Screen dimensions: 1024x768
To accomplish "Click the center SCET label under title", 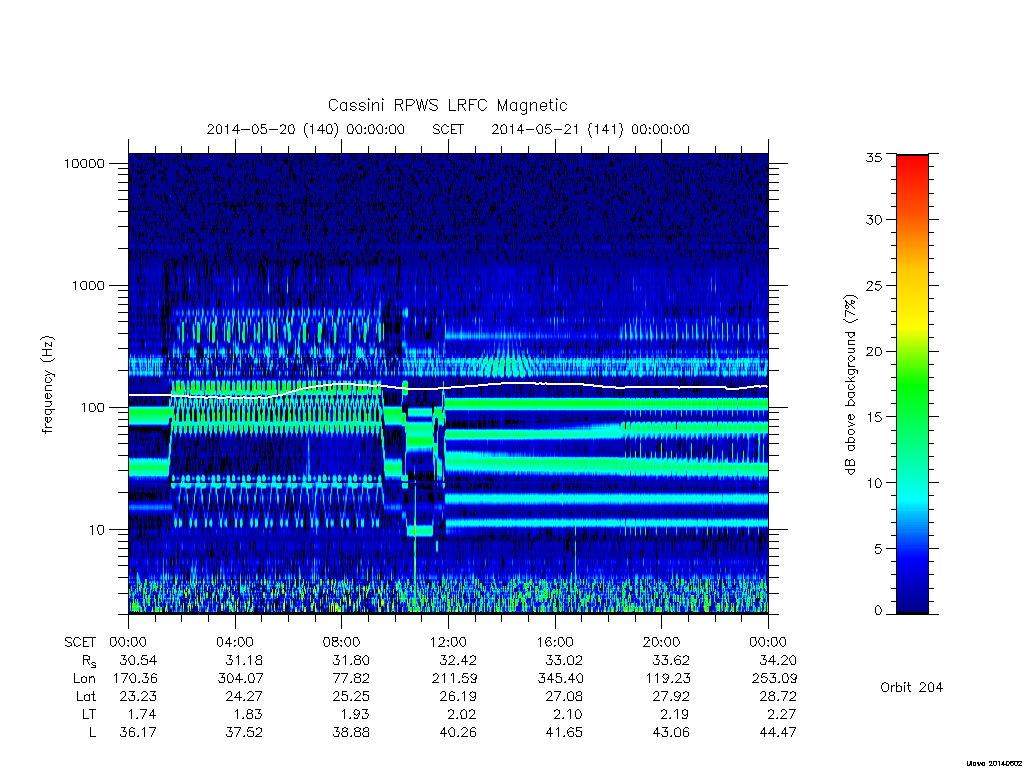I will pyautogui.click(x=448, y=129).
